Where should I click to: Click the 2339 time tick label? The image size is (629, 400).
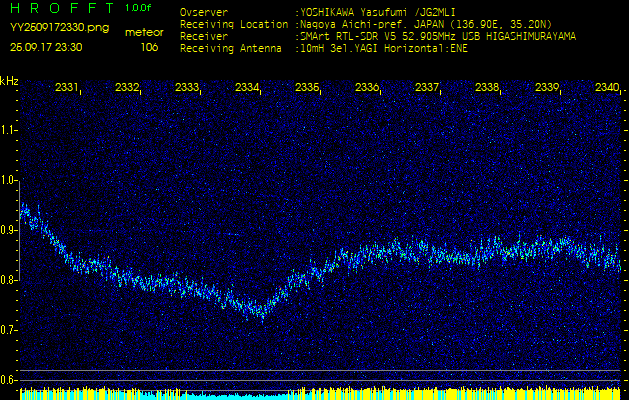coord(547,88)
